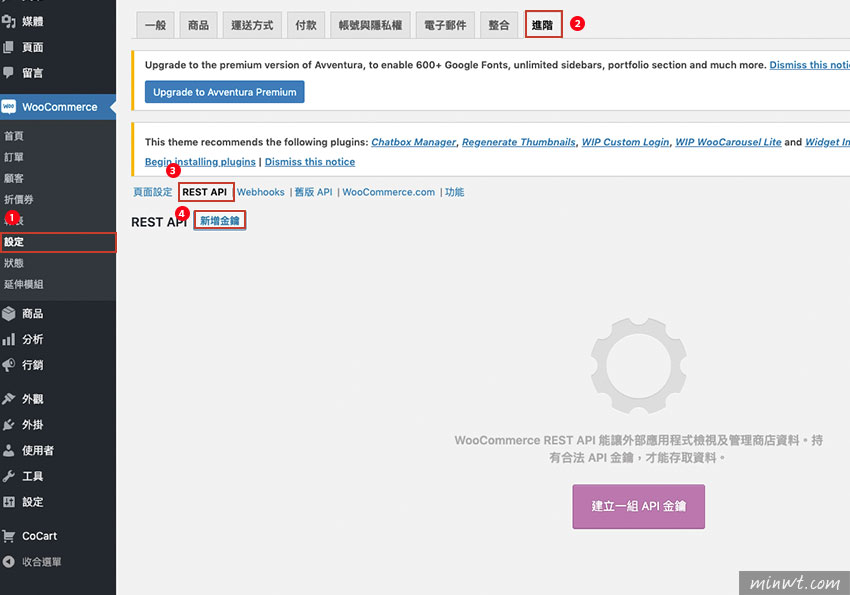Open the WIP Custom Login plugin link
Viewport: 850px width, 595px height.
[x=626, y=142]
